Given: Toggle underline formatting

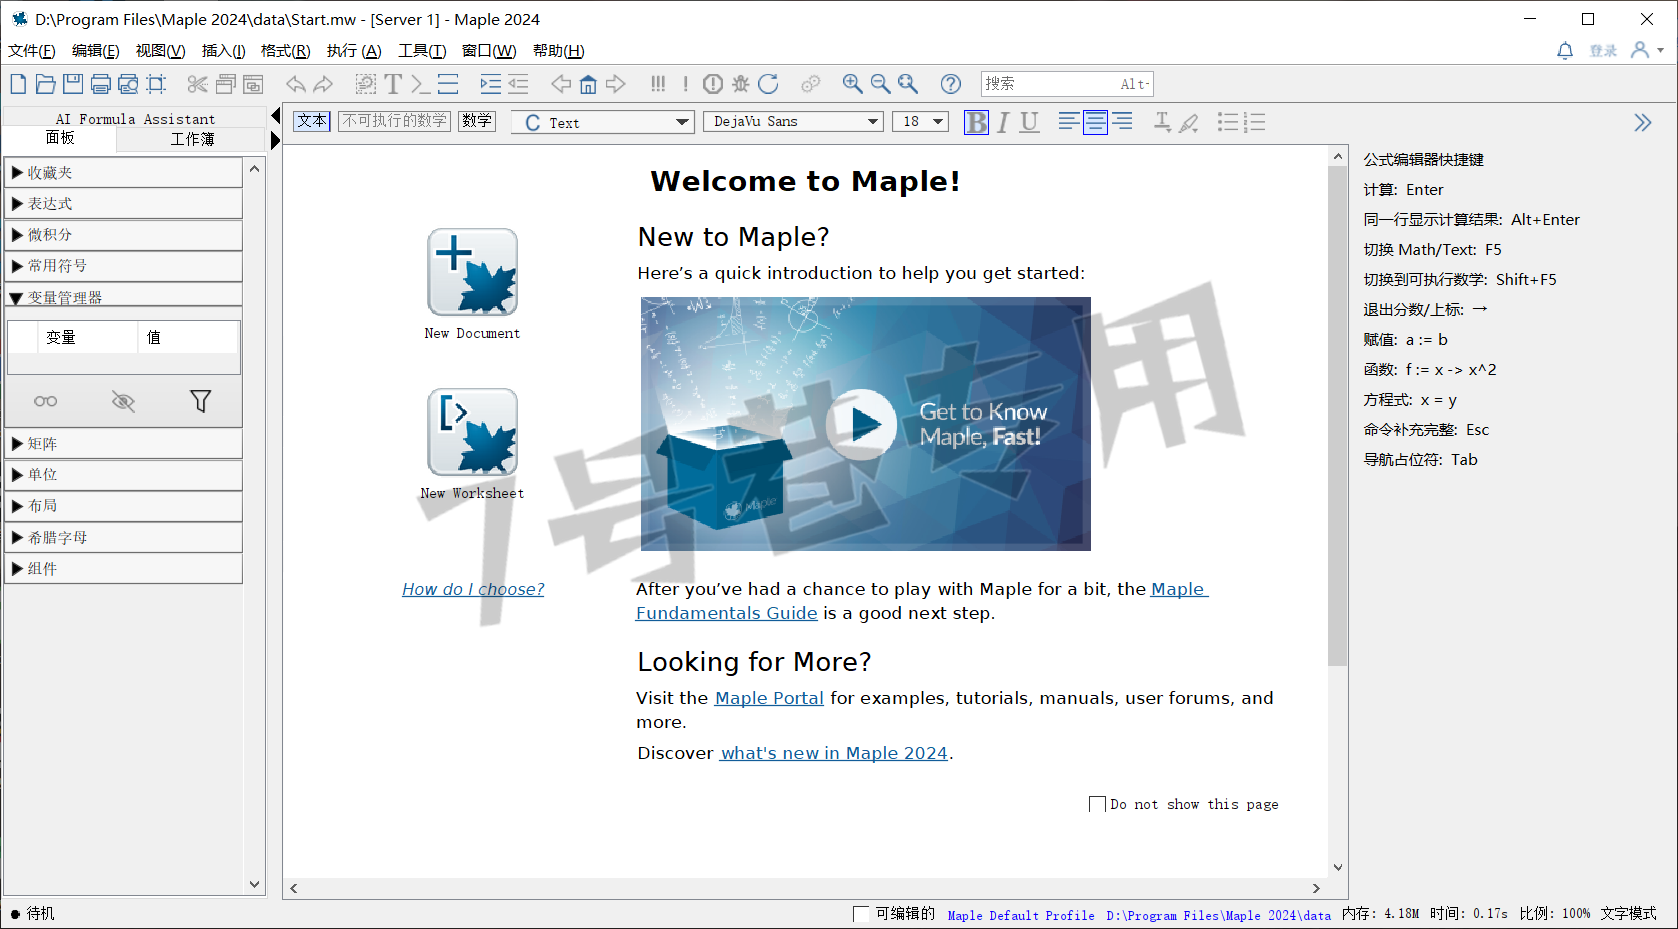Looking at the screenshot, I should coord(1030,122).
